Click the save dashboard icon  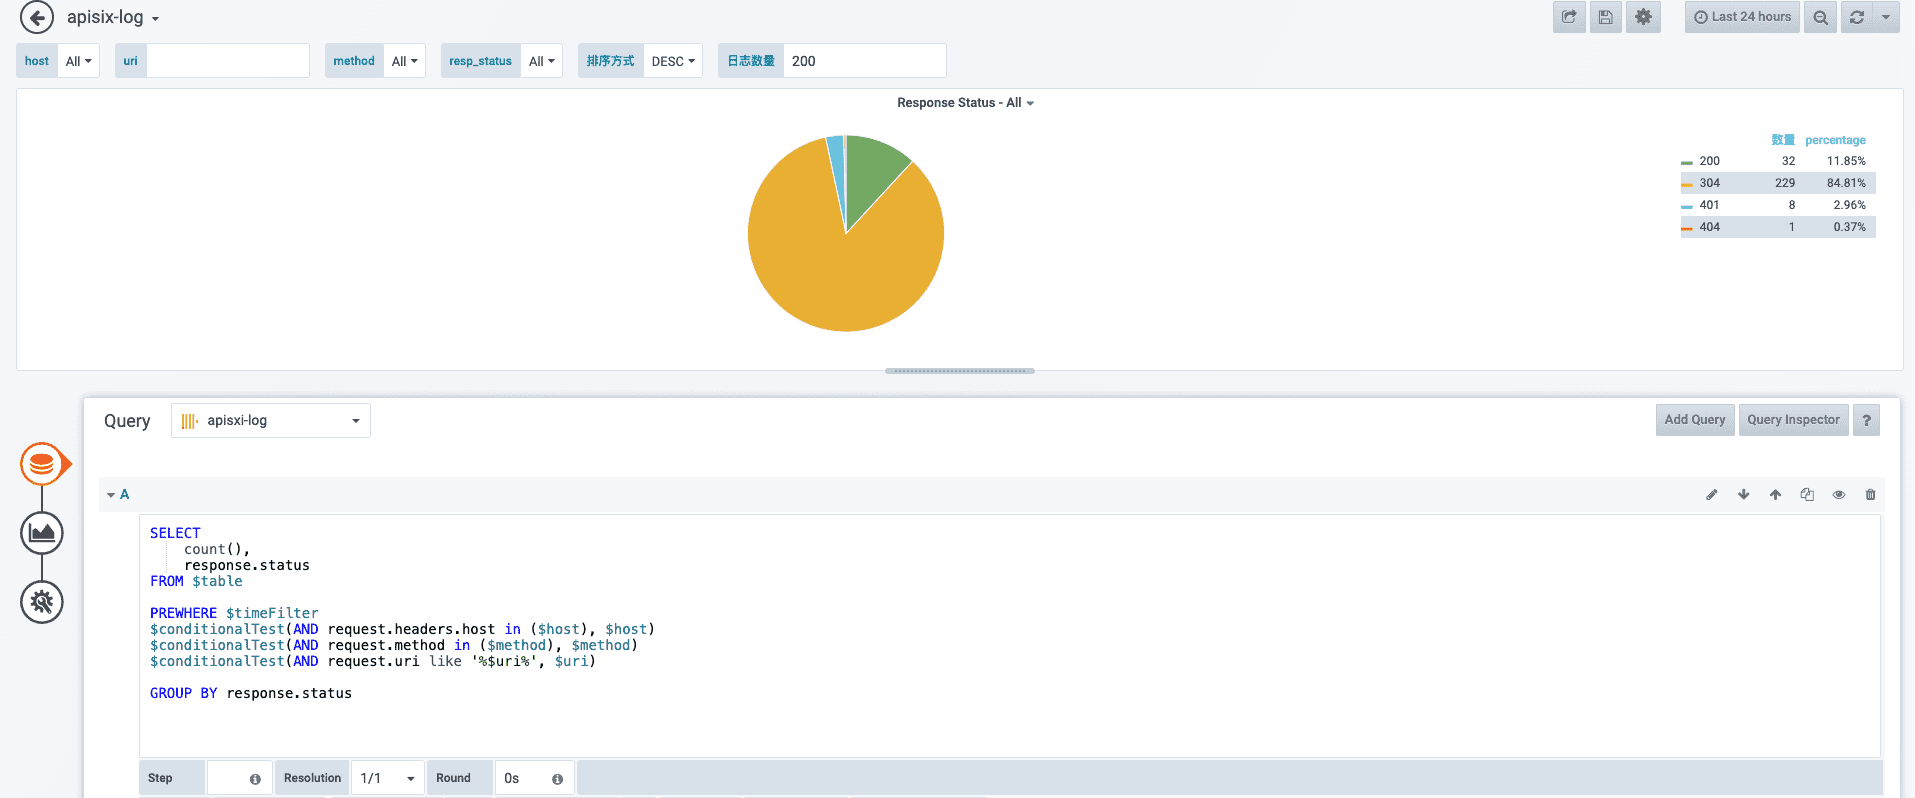(1605, 17)
